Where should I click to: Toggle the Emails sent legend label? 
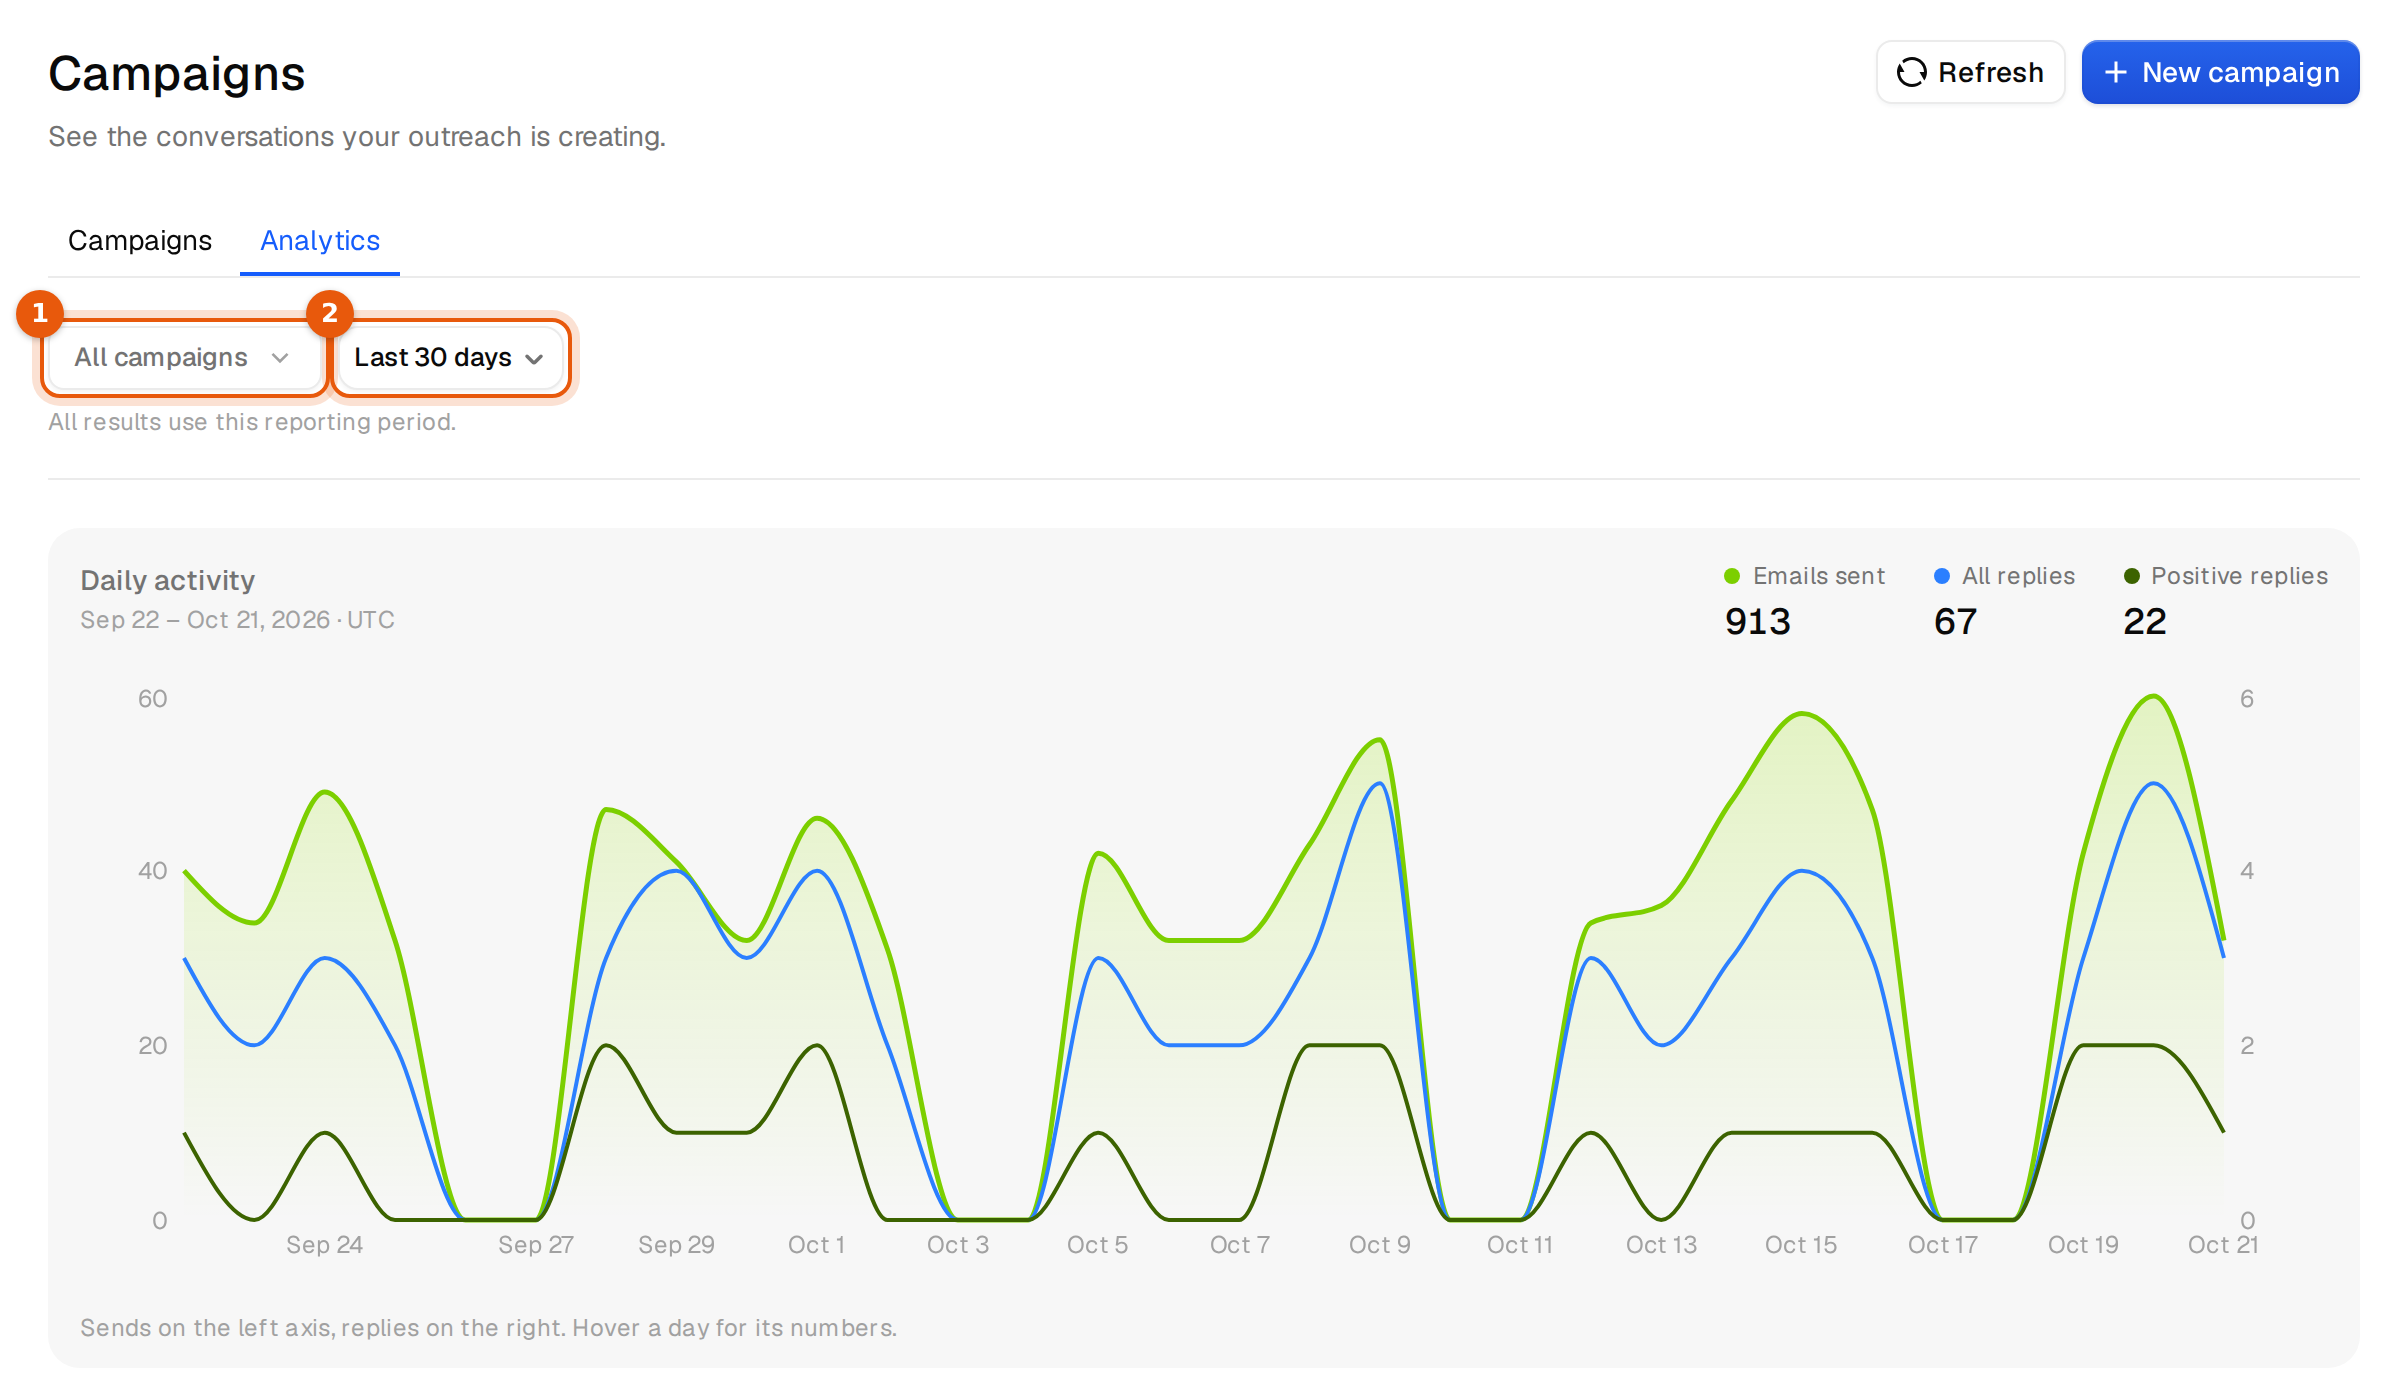[x=1818, y=576]
